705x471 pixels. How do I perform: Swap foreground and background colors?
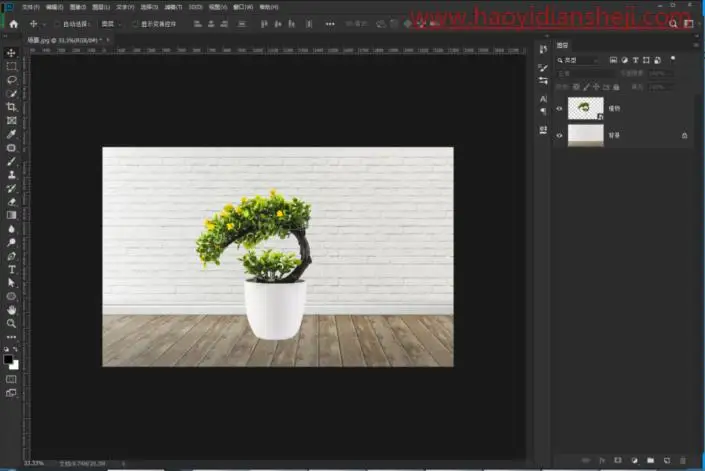point(16,349)
